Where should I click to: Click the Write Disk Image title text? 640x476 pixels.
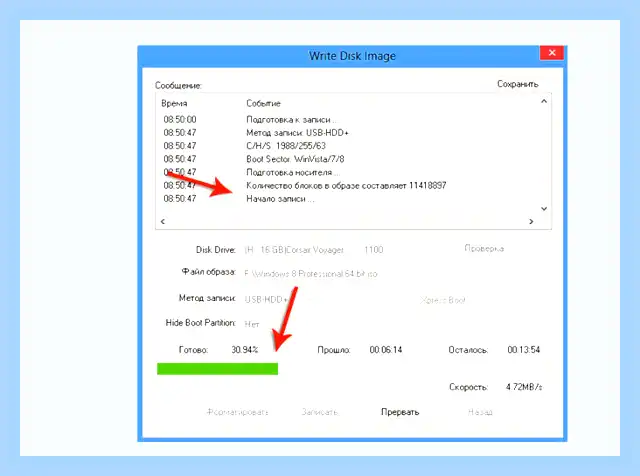[352, 56]
